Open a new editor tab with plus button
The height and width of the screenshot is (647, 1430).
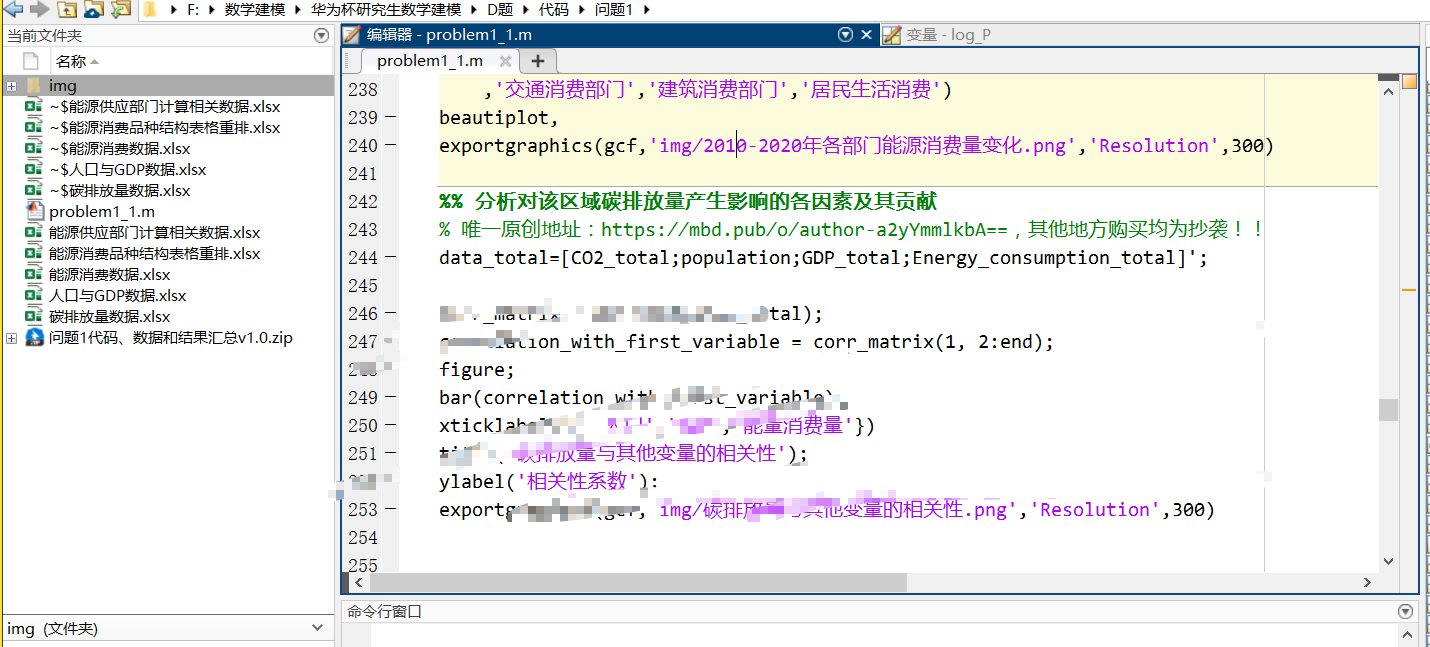[536, 61]
